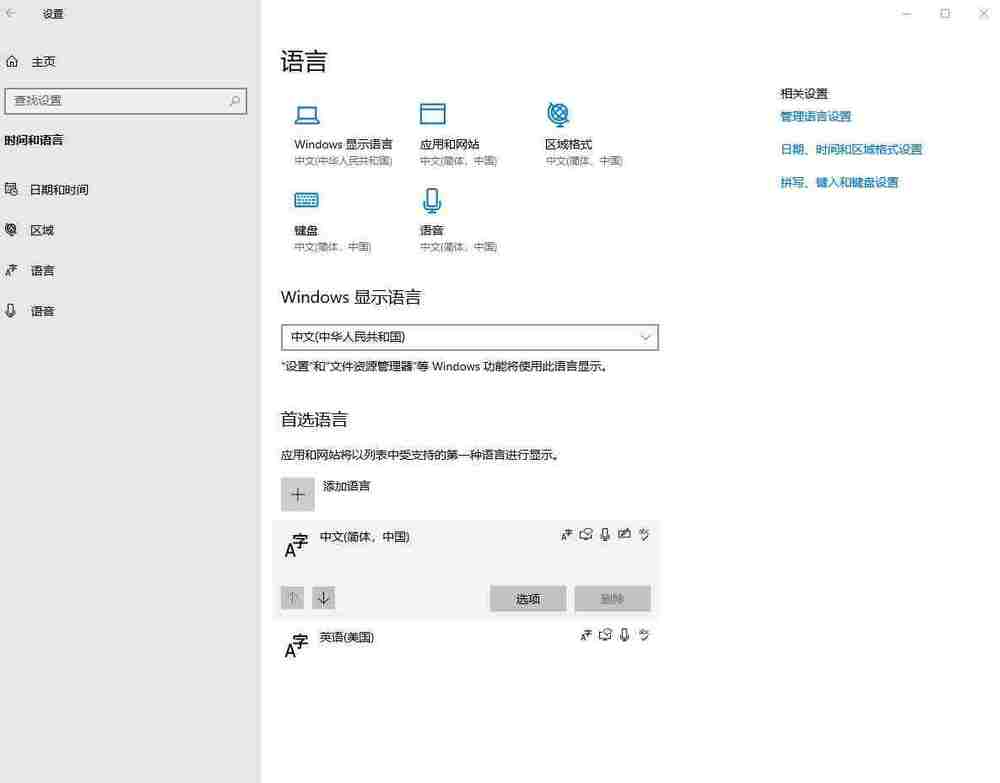Screen dimensions: 1000x783
Task: Click the 应用和网站 window icon
Action: (x=432, y=114)
